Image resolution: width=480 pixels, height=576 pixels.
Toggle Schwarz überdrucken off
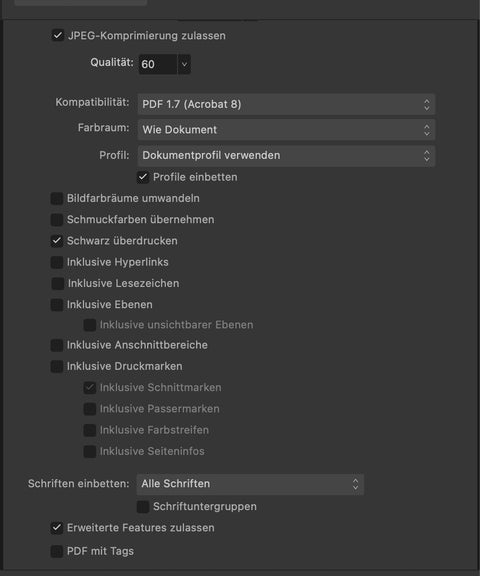pos(57,241)
